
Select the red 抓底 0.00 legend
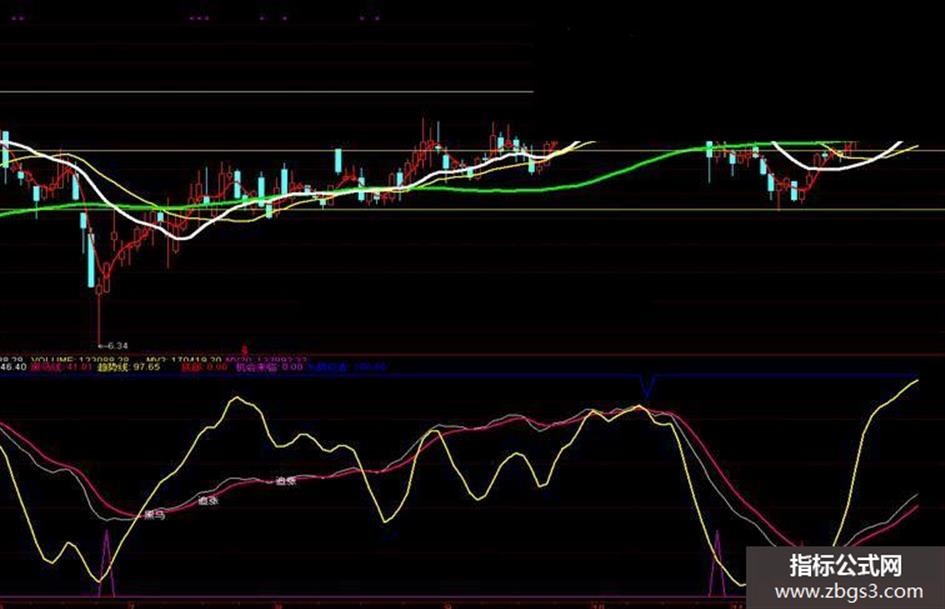pyautogui.click(x=205, y=367)
